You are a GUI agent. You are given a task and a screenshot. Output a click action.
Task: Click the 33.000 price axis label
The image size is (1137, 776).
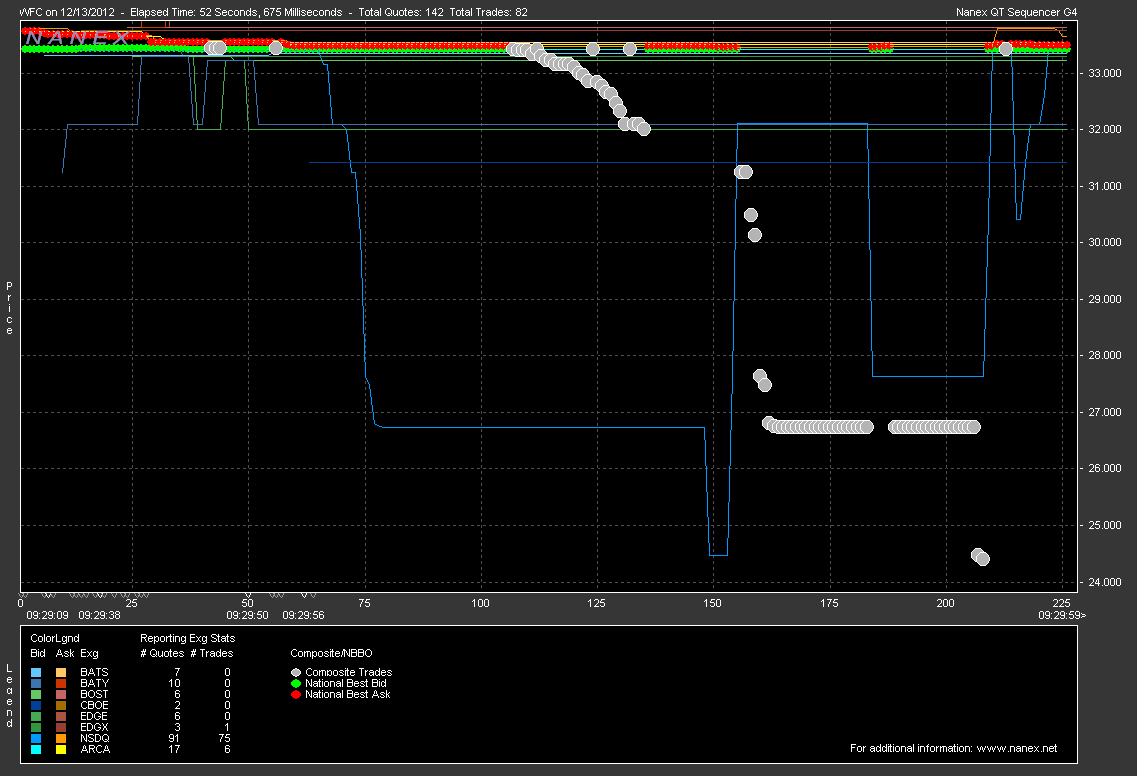pos(1104,73)
